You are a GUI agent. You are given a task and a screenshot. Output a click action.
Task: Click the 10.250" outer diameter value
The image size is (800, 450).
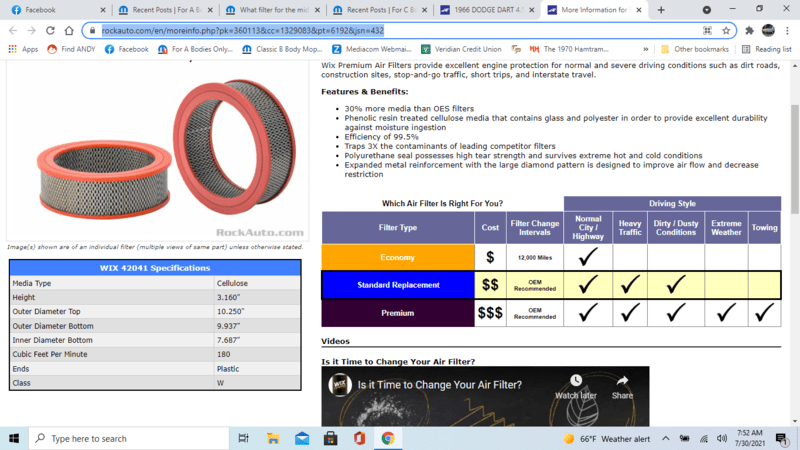tap(231, 311)
